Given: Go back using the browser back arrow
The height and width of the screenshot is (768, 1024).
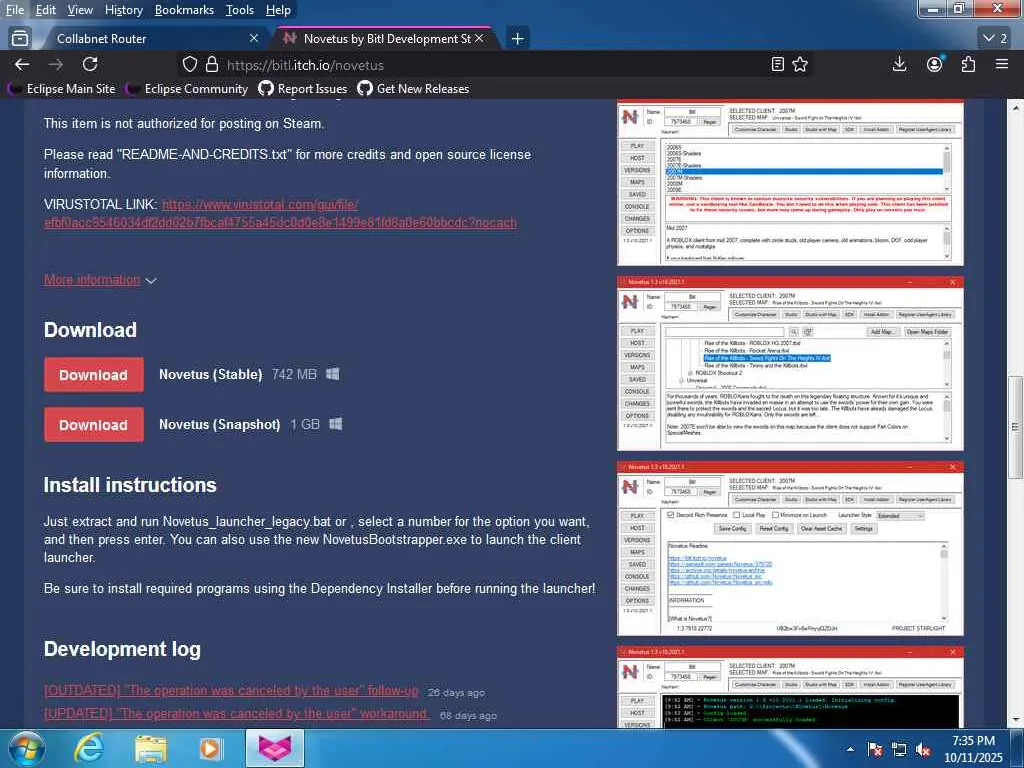Looking at the screenshot, I should point(22,64).
